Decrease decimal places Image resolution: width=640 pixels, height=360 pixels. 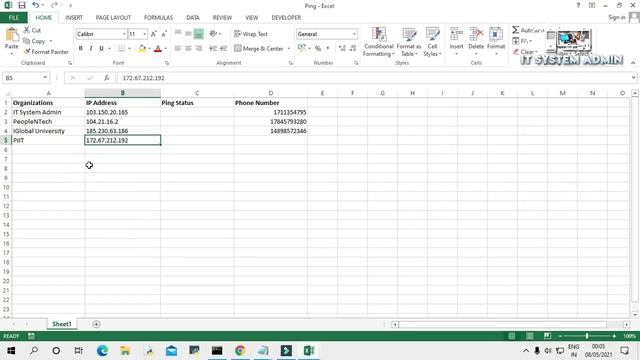(x=353, y=49)
